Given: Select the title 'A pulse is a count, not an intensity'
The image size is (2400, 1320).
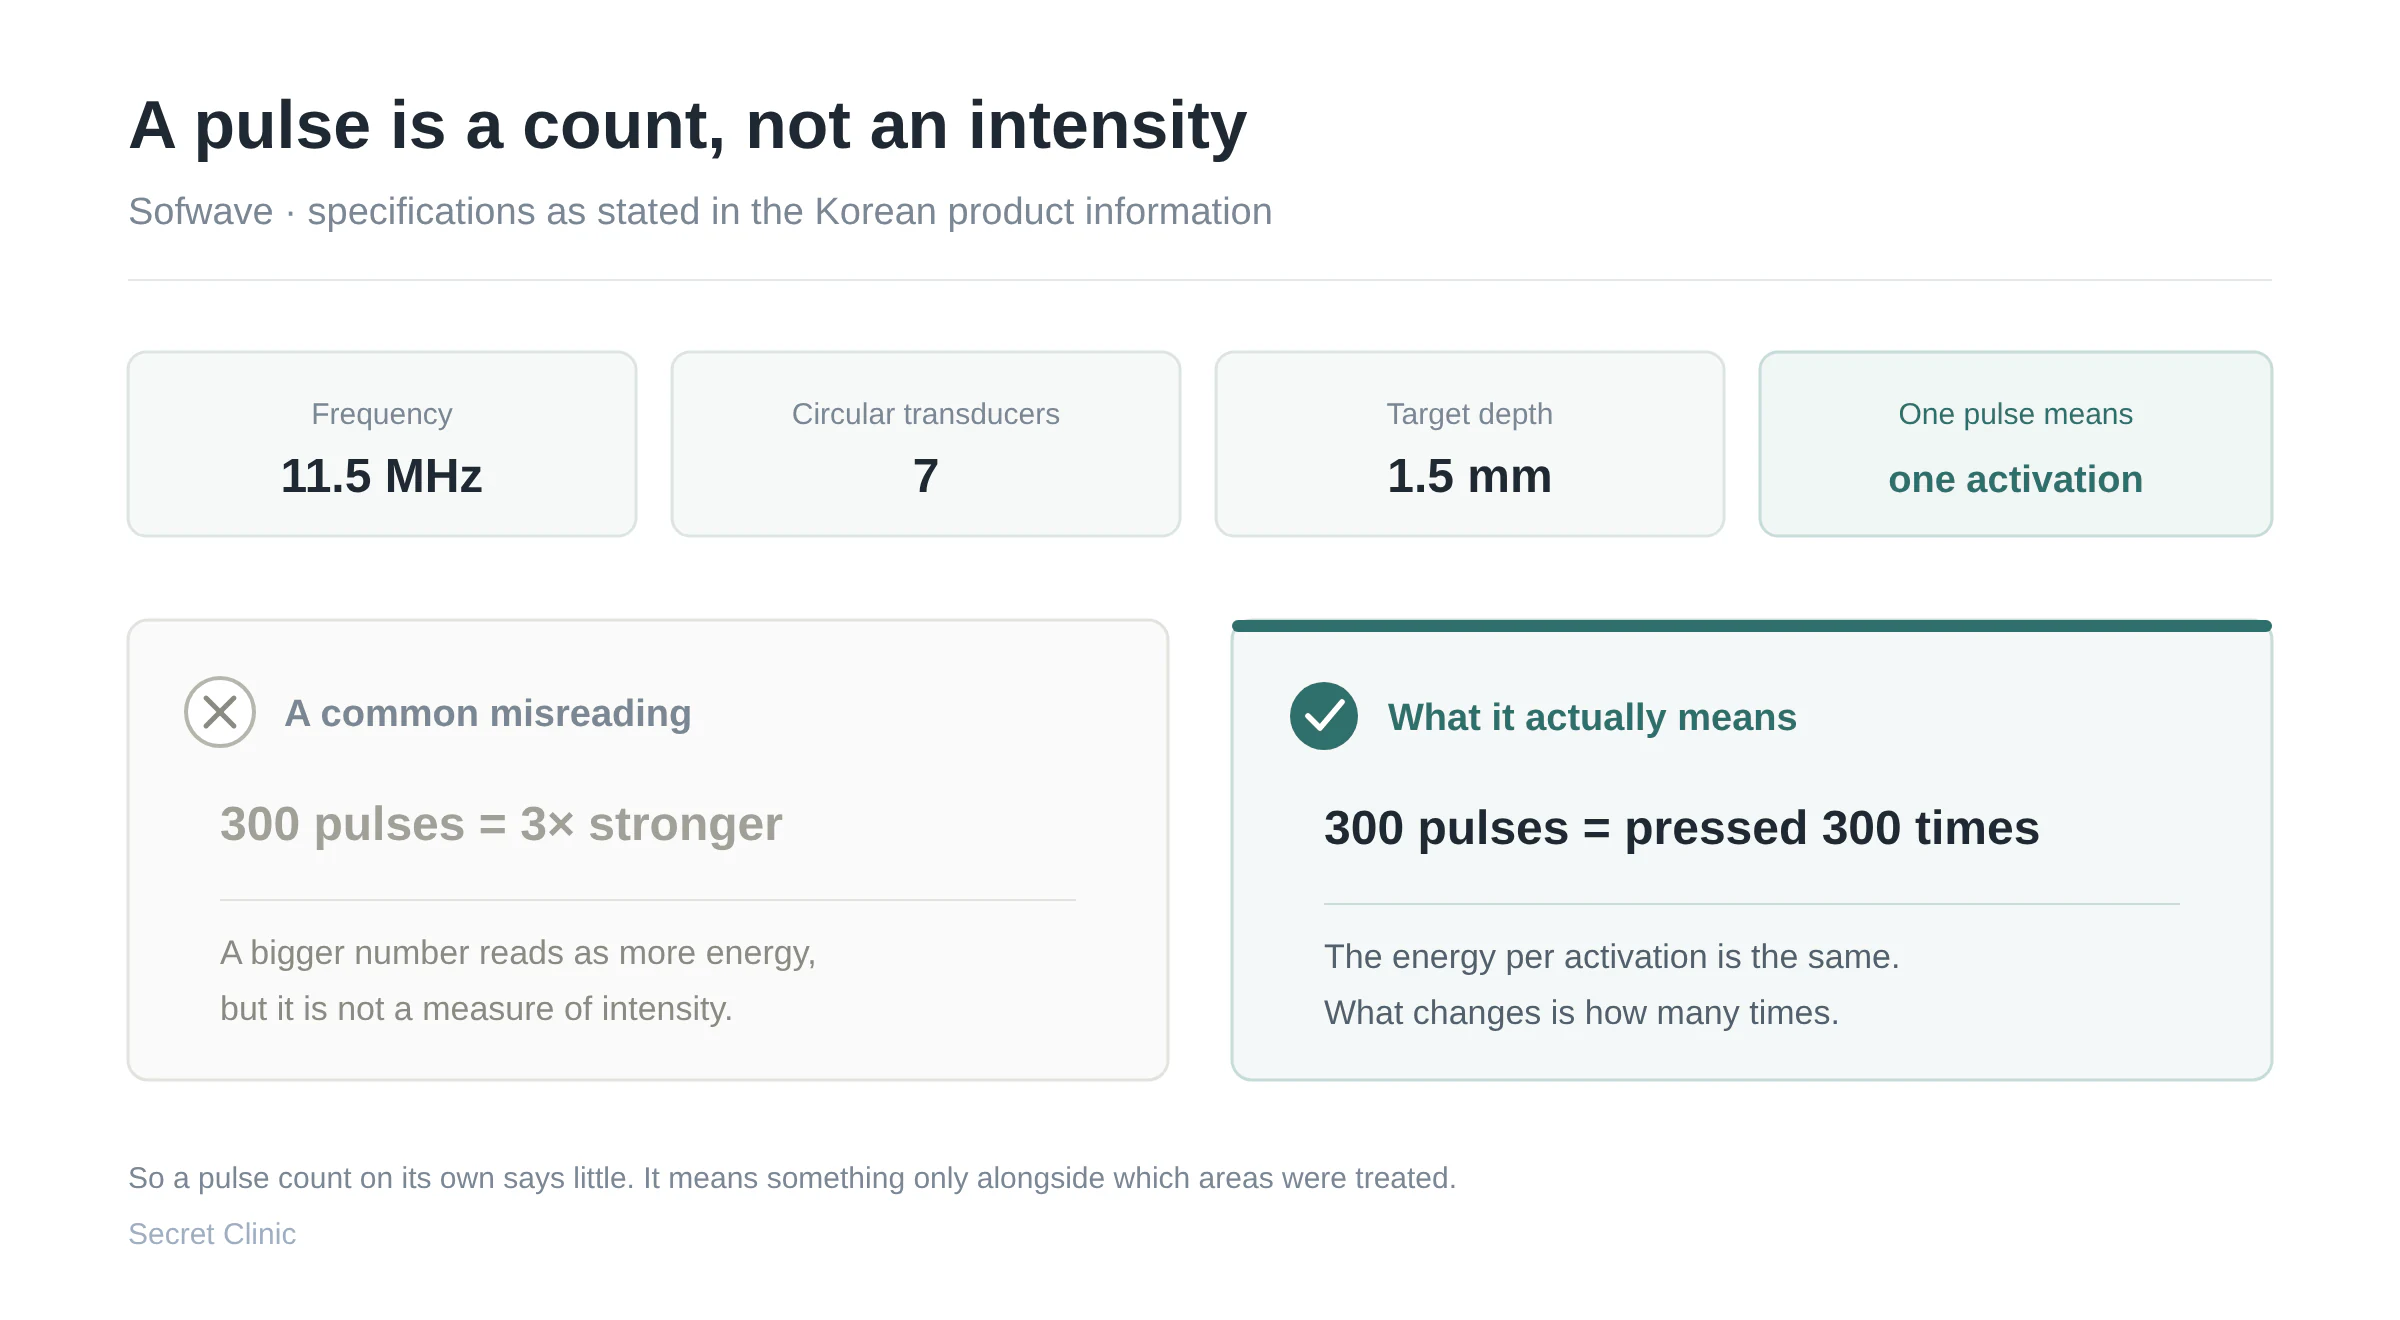Looking at the screenshot, I should click(x=688, y=126).
